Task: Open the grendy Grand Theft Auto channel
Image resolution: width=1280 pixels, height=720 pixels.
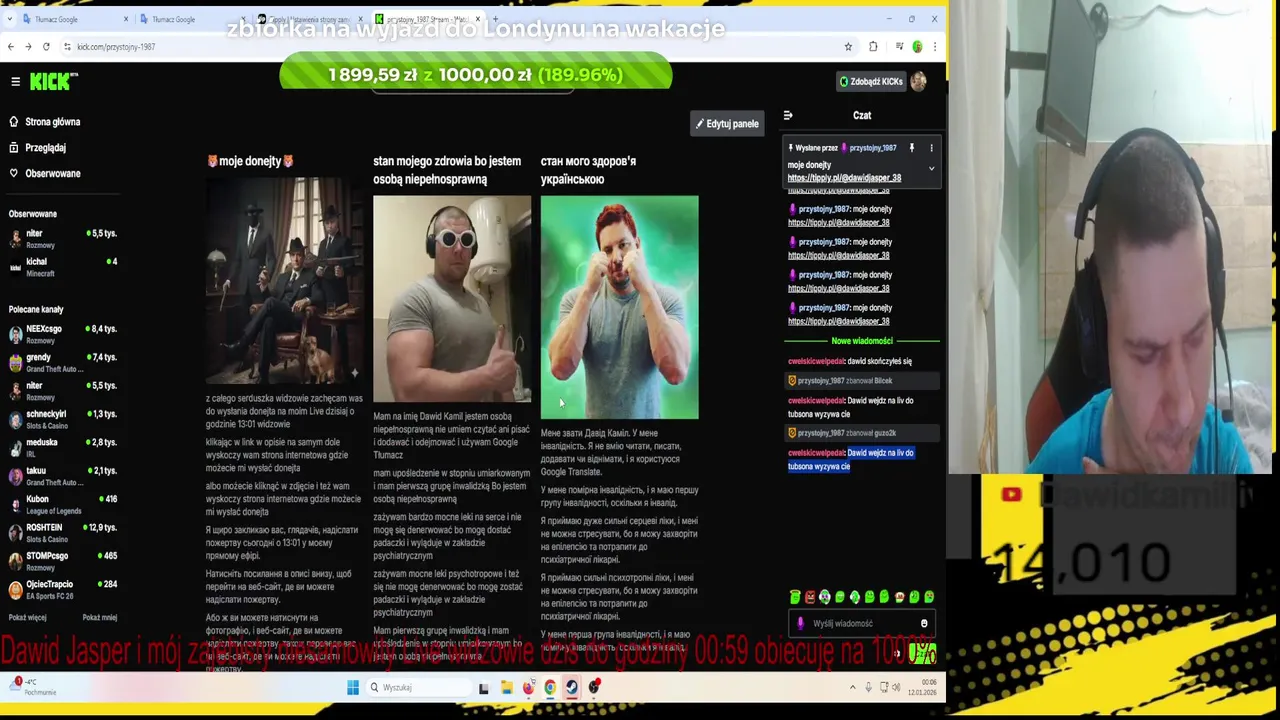Action: (x=62, y=362)
